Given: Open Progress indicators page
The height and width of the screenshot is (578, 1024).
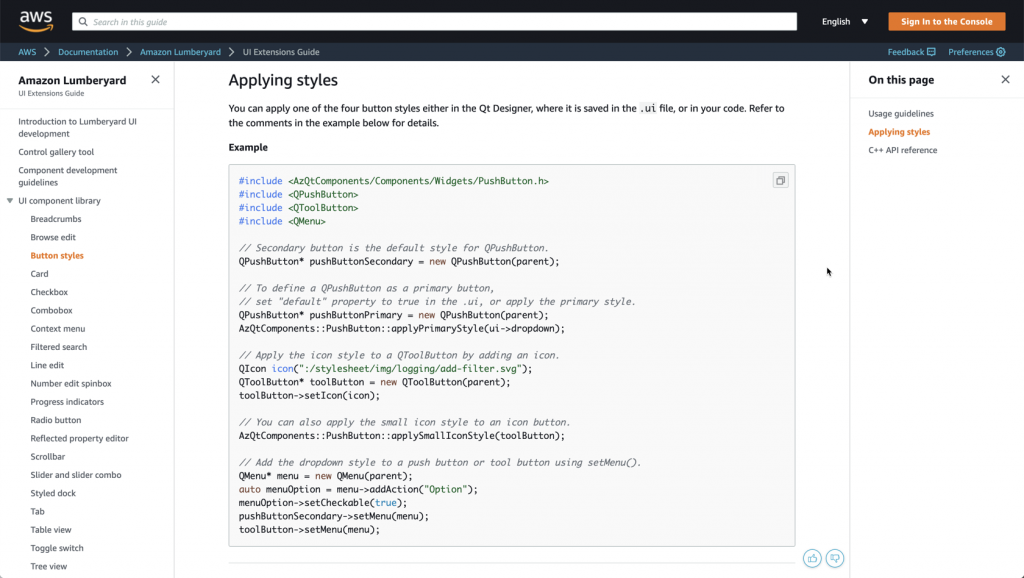Looking at the screenshot, I should [x=67, y=402].
